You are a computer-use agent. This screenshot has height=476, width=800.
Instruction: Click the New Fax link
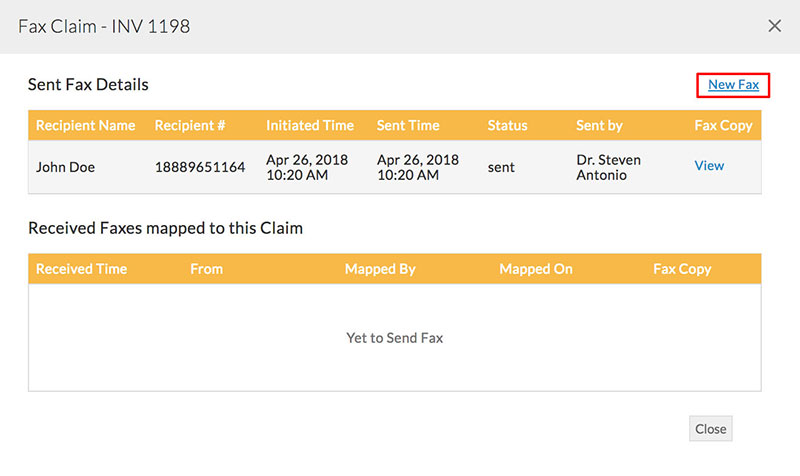click(x=733, y=85)
